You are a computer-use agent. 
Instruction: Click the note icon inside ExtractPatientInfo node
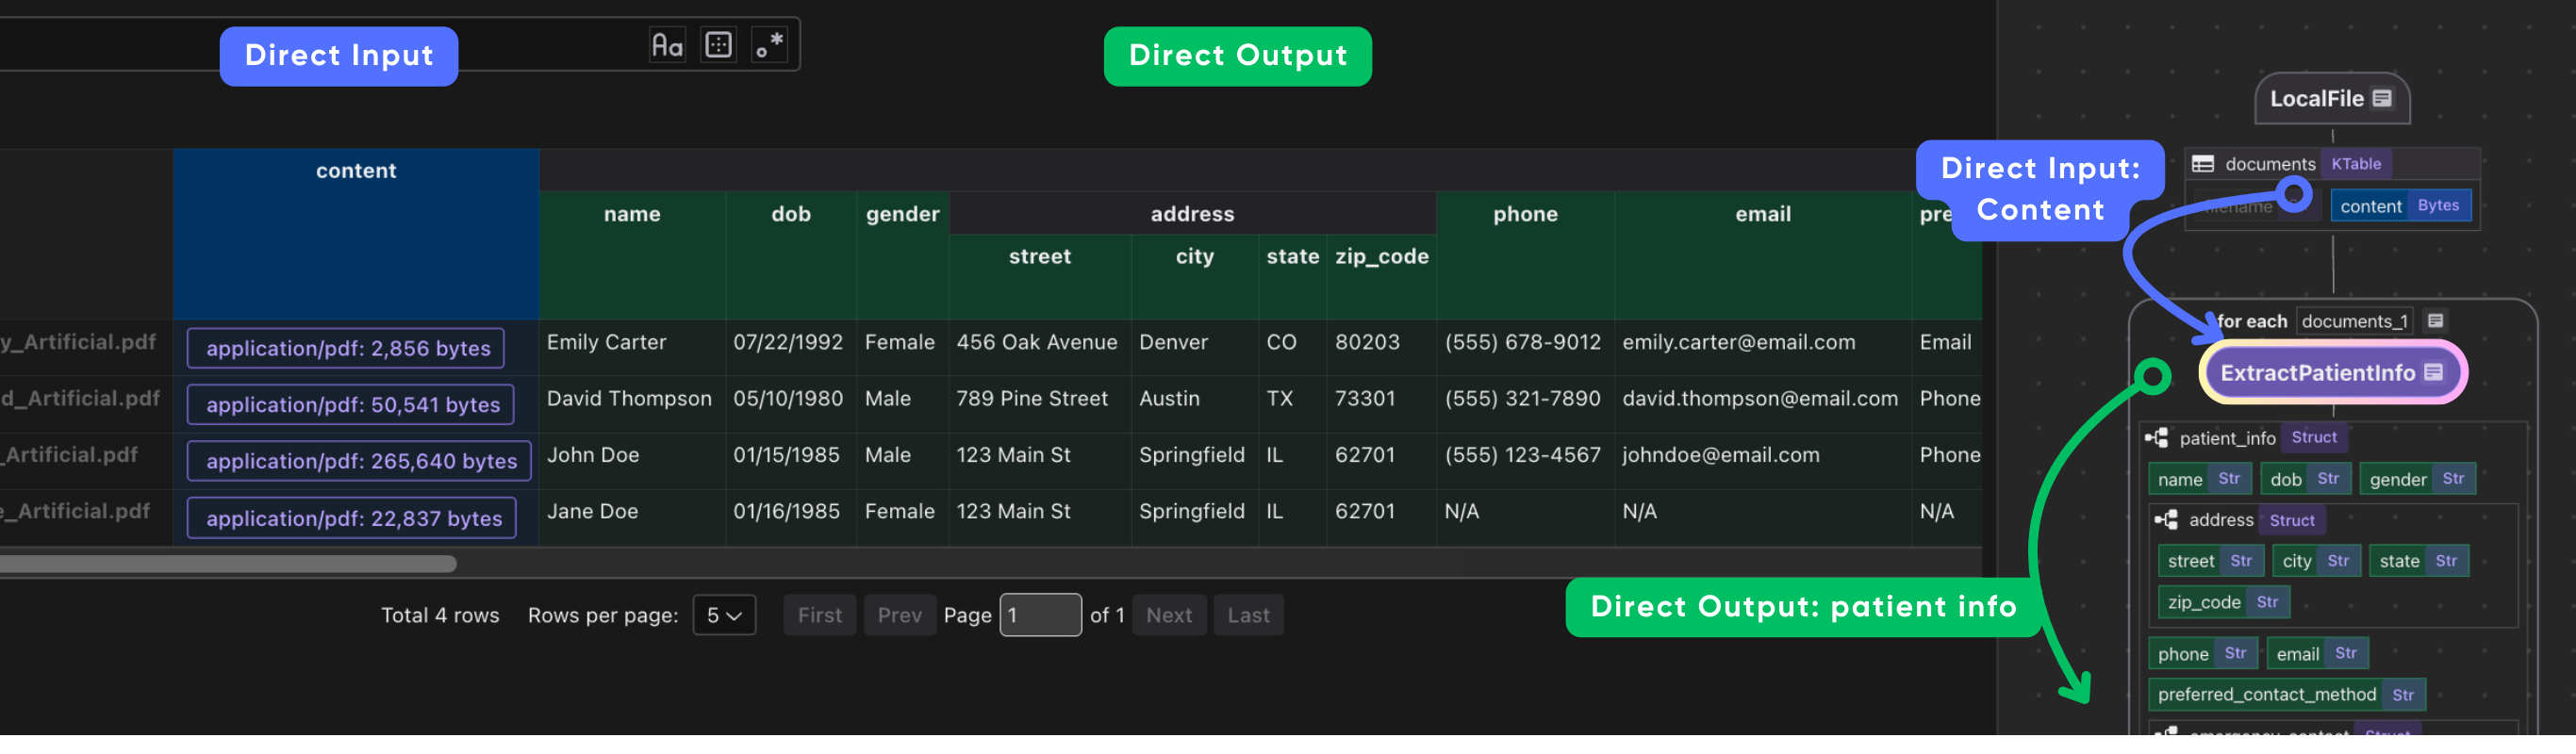coord(2434,372)
